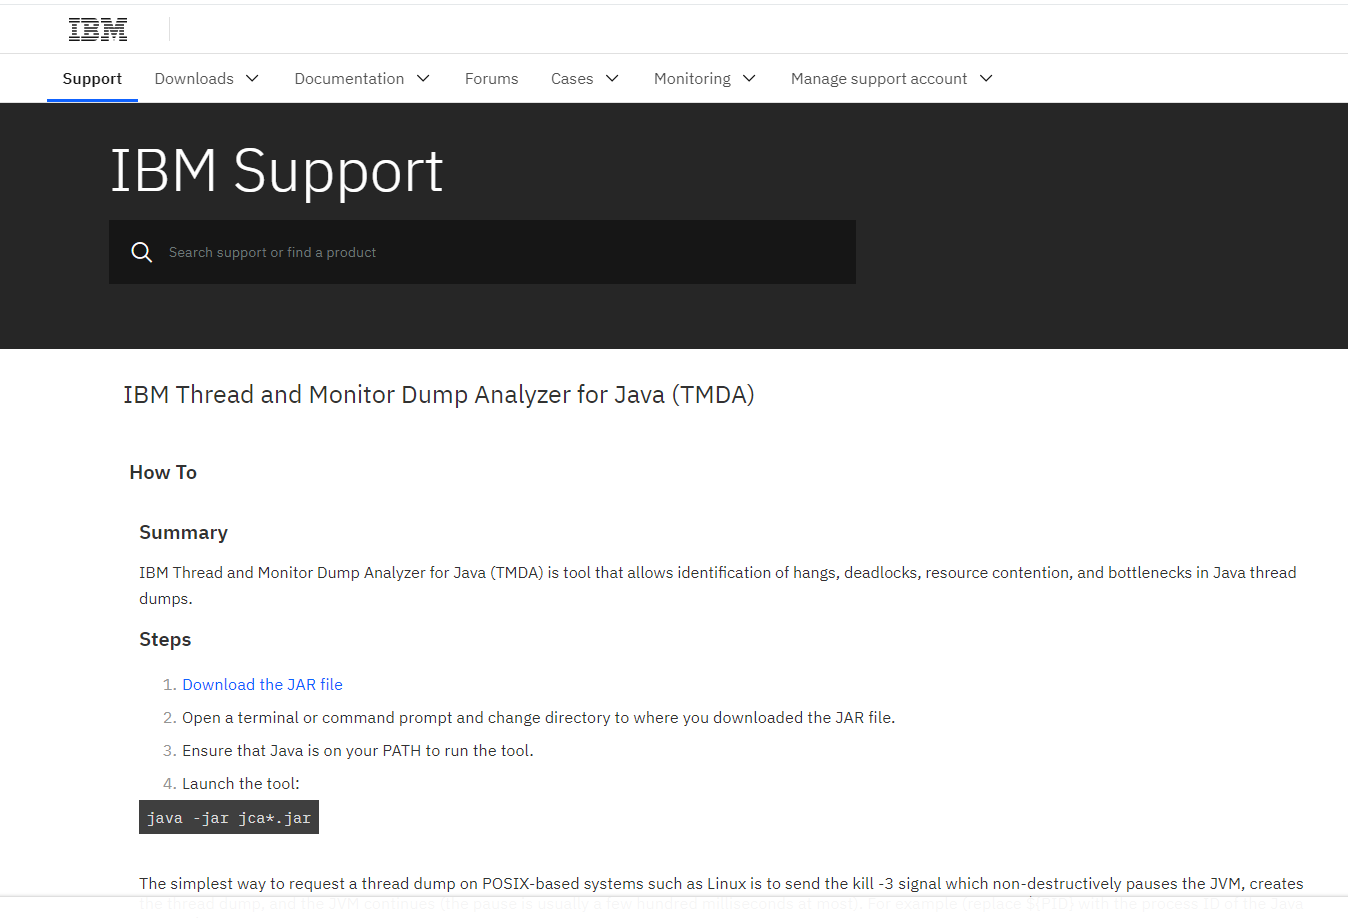
Task: Click the java -jar jca*.jar code block
Action: (229, 817)
